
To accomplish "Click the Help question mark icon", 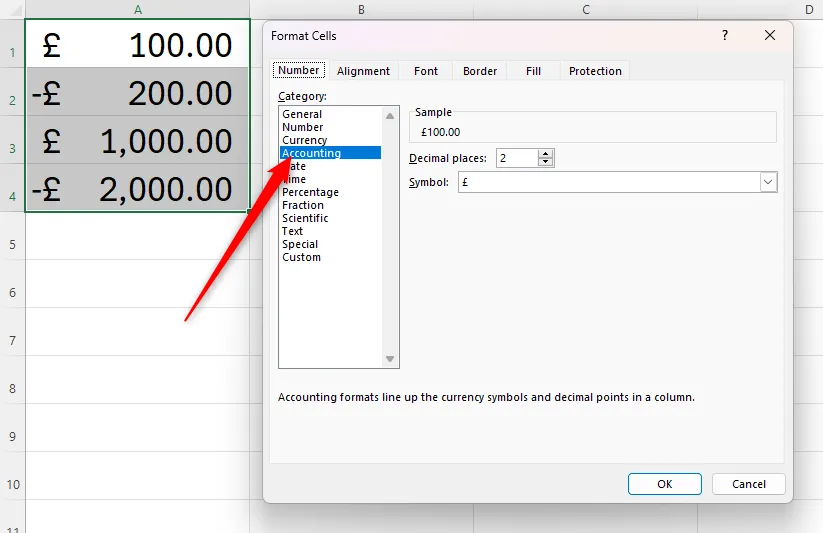I will pyautogui.click(x=725, y=35).
